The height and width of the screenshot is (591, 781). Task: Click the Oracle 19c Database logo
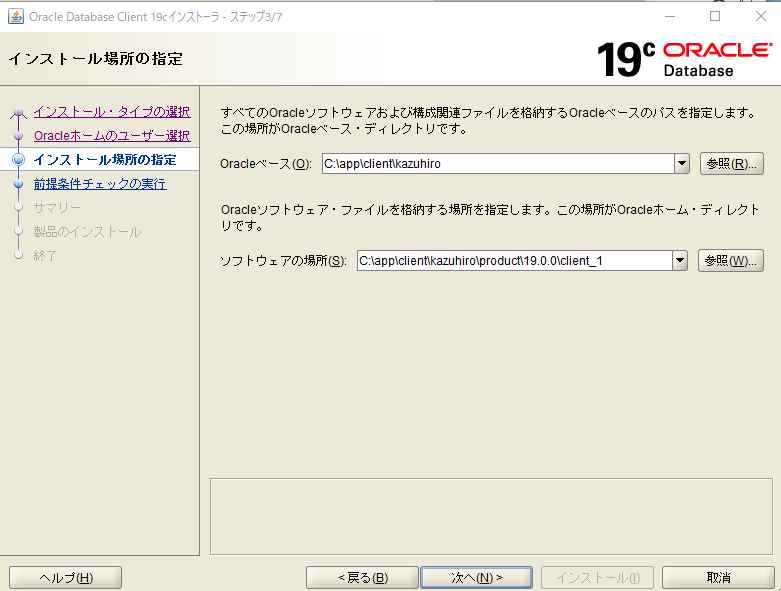(684, 60)
